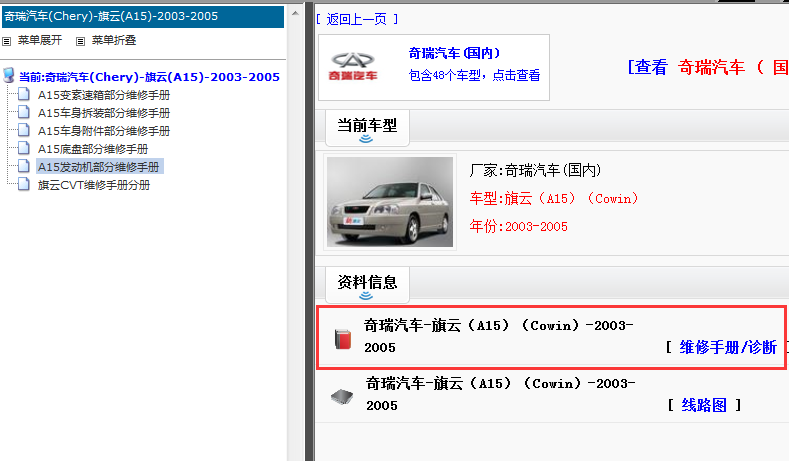This screenshot has width=789, height=461.
Task: Open the 线路图 link
Action: point(704,405)
